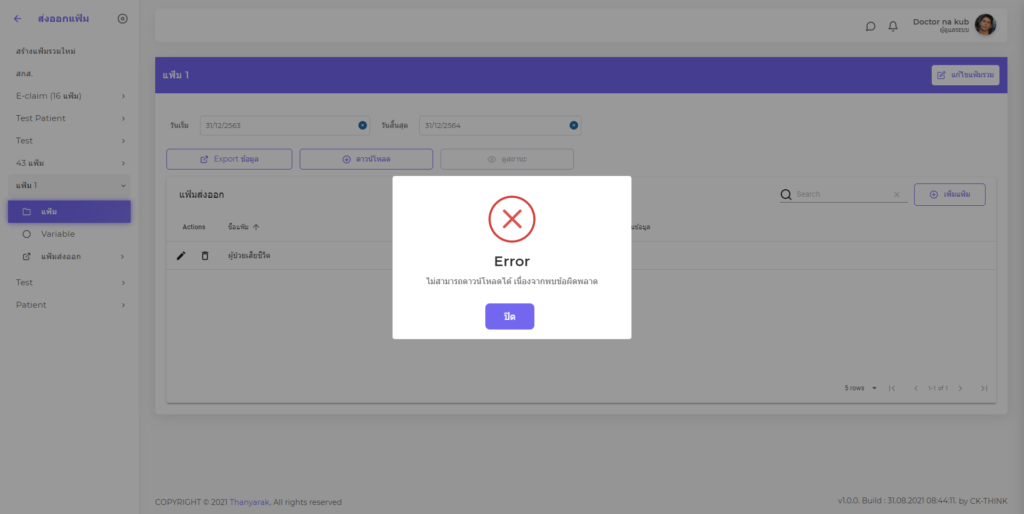
Task: Click the trash delete icon in Actions
Action: 205,256
